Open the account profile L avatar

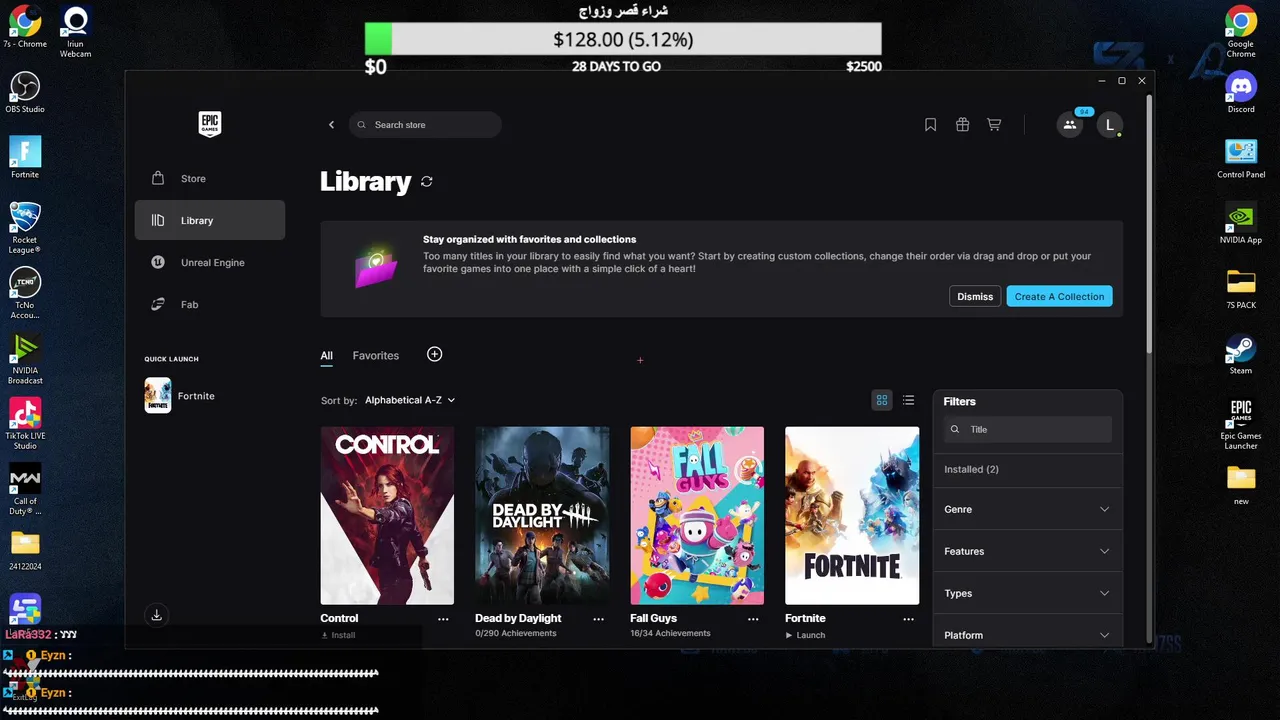1109,125
